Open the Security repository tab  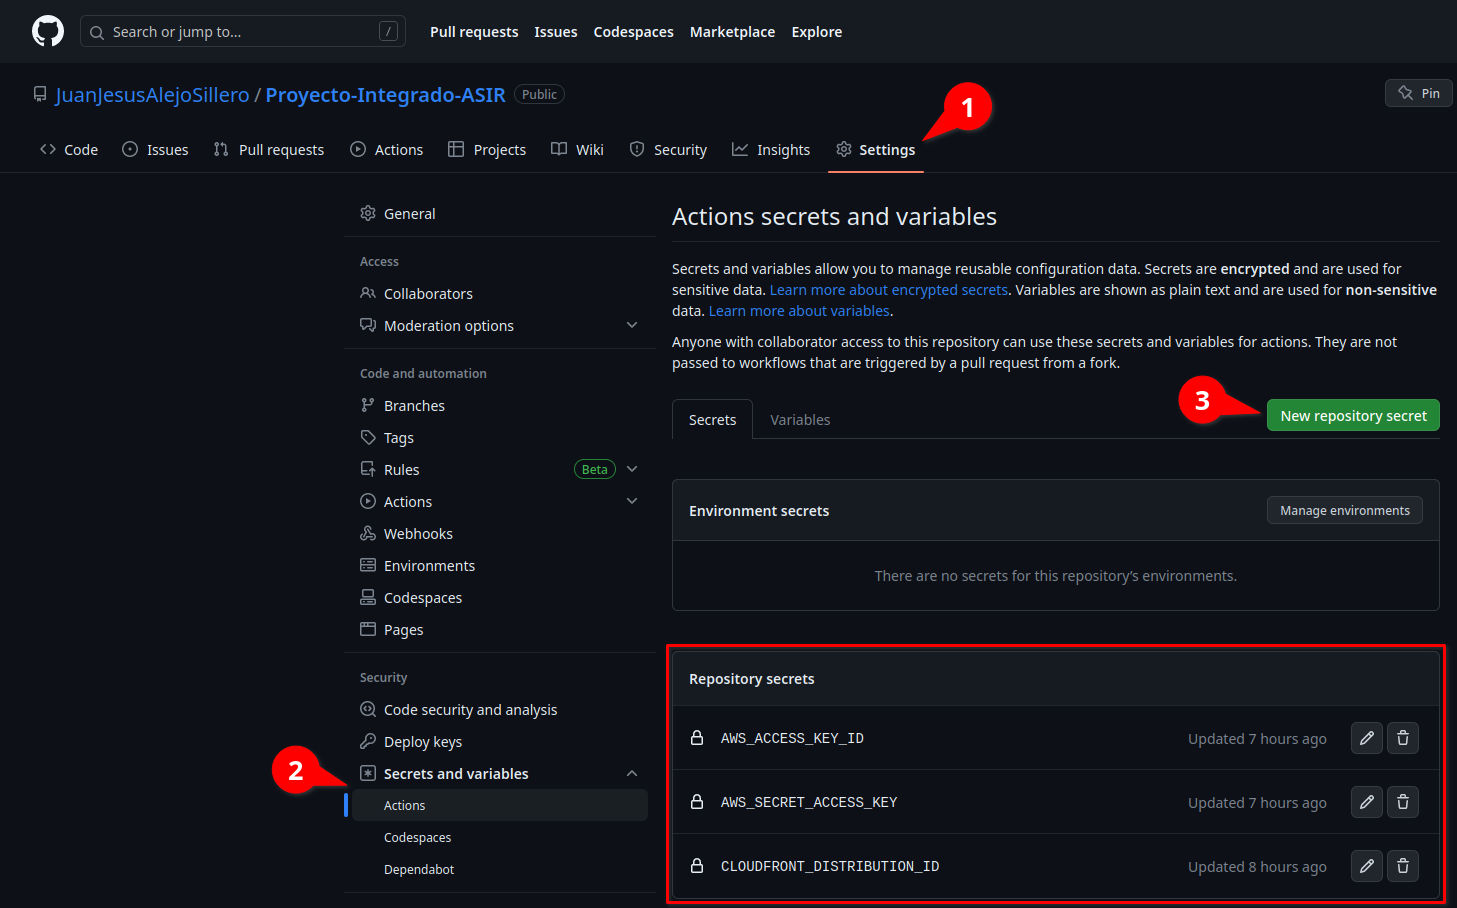(668, 149)
